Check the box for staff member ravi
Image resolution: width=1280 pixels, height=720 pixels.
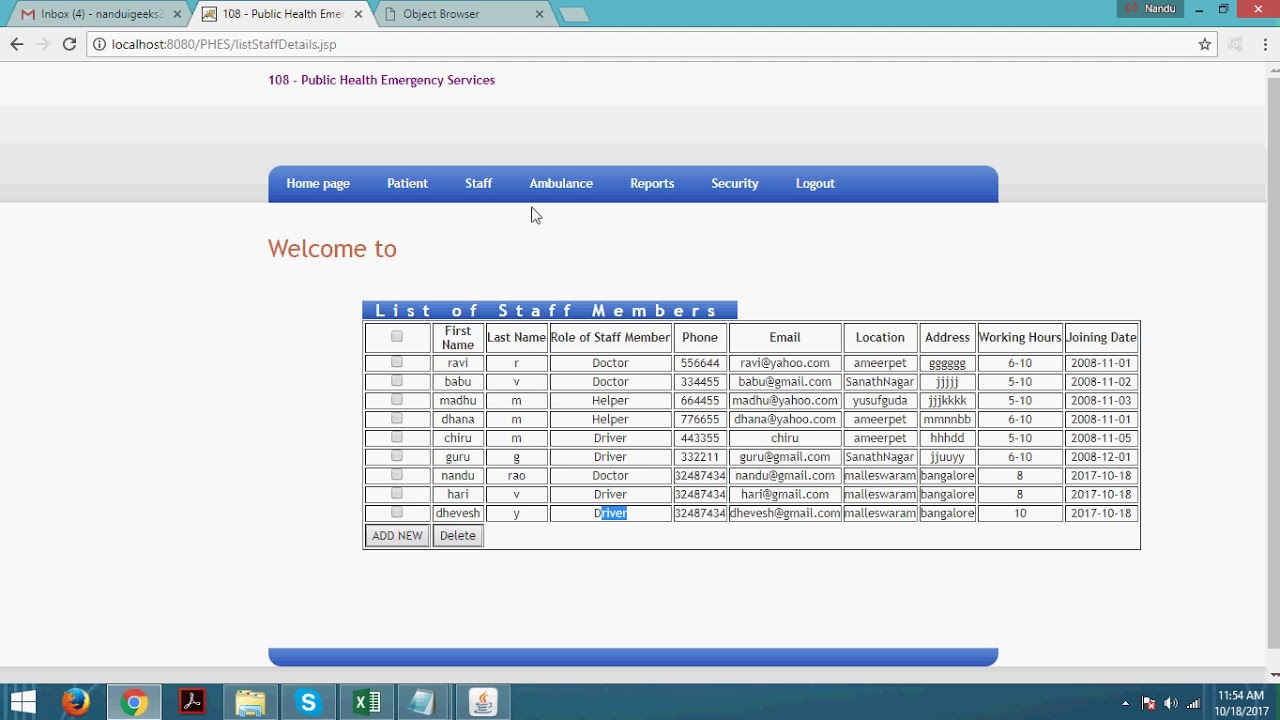click(x=397, y=362)
